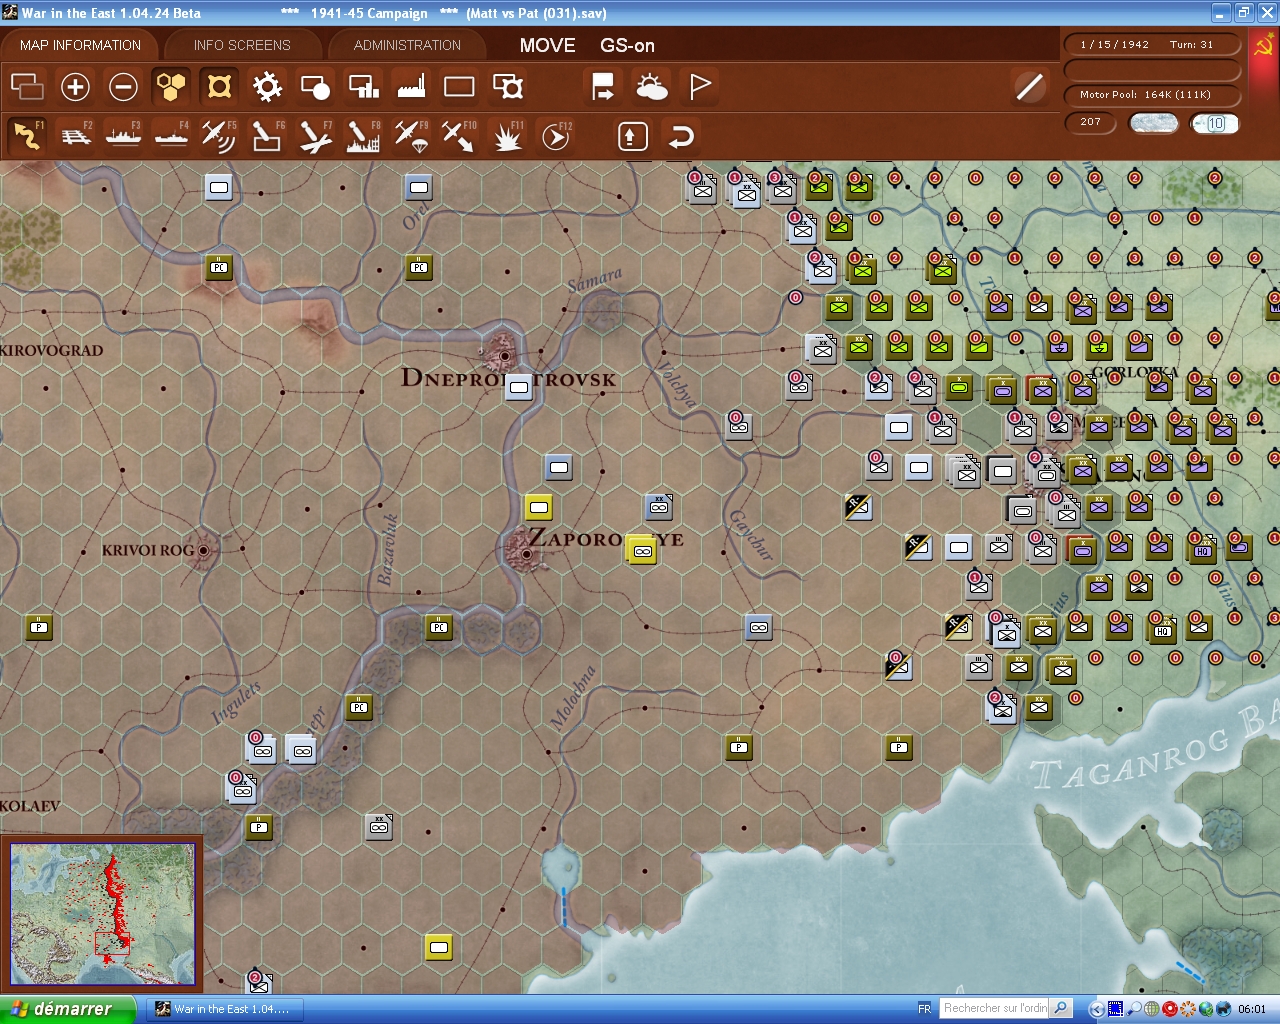Image resolution: width=1280 pixels, height=1024 pixels.
Task: Click the overlapping windows icon in toolbar
Action: [x=27, y=87]
